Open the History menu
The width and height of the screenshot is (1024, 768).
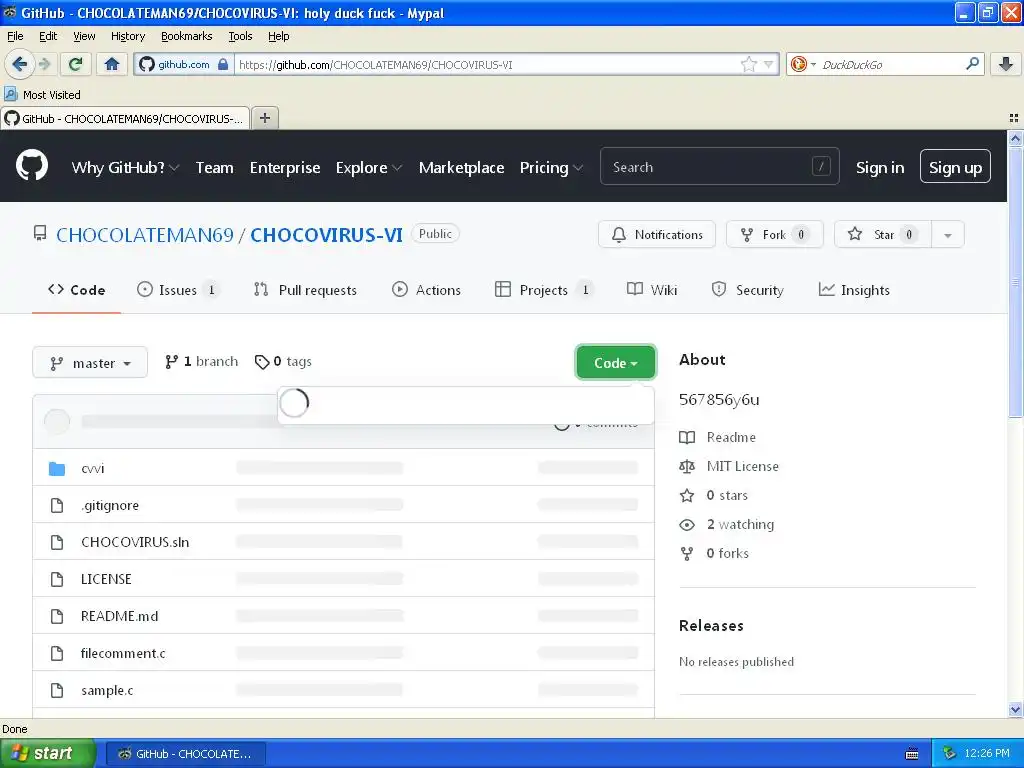127,36
